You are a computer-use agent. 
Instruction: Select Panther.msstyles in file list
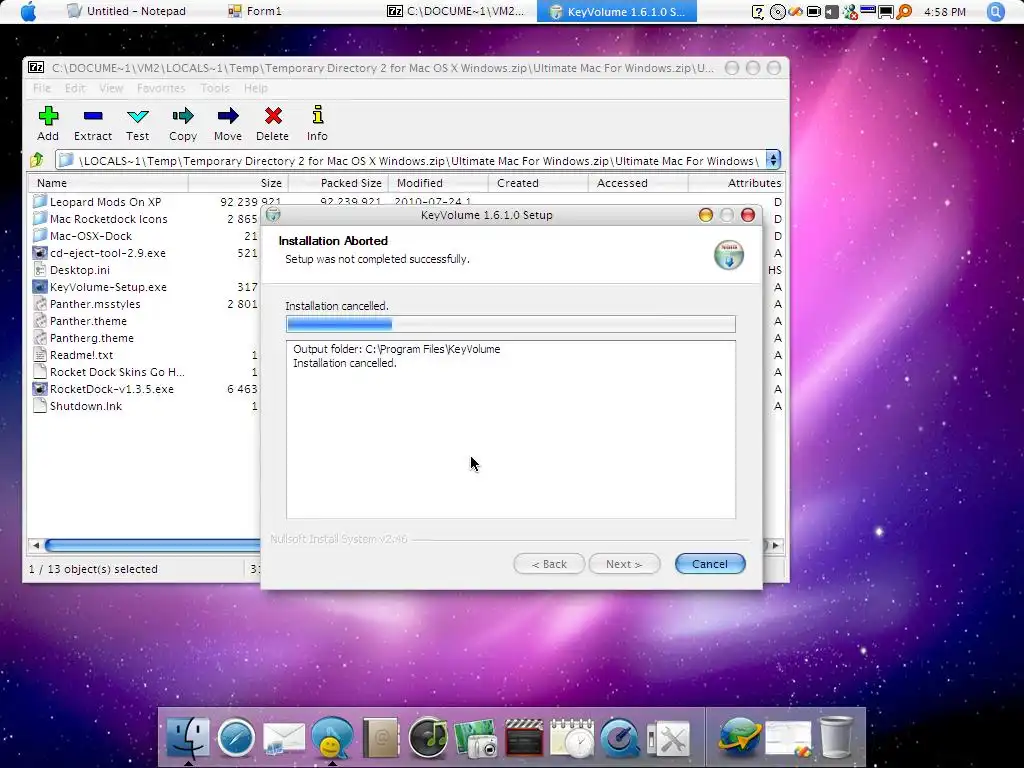(x=95, y=304)
